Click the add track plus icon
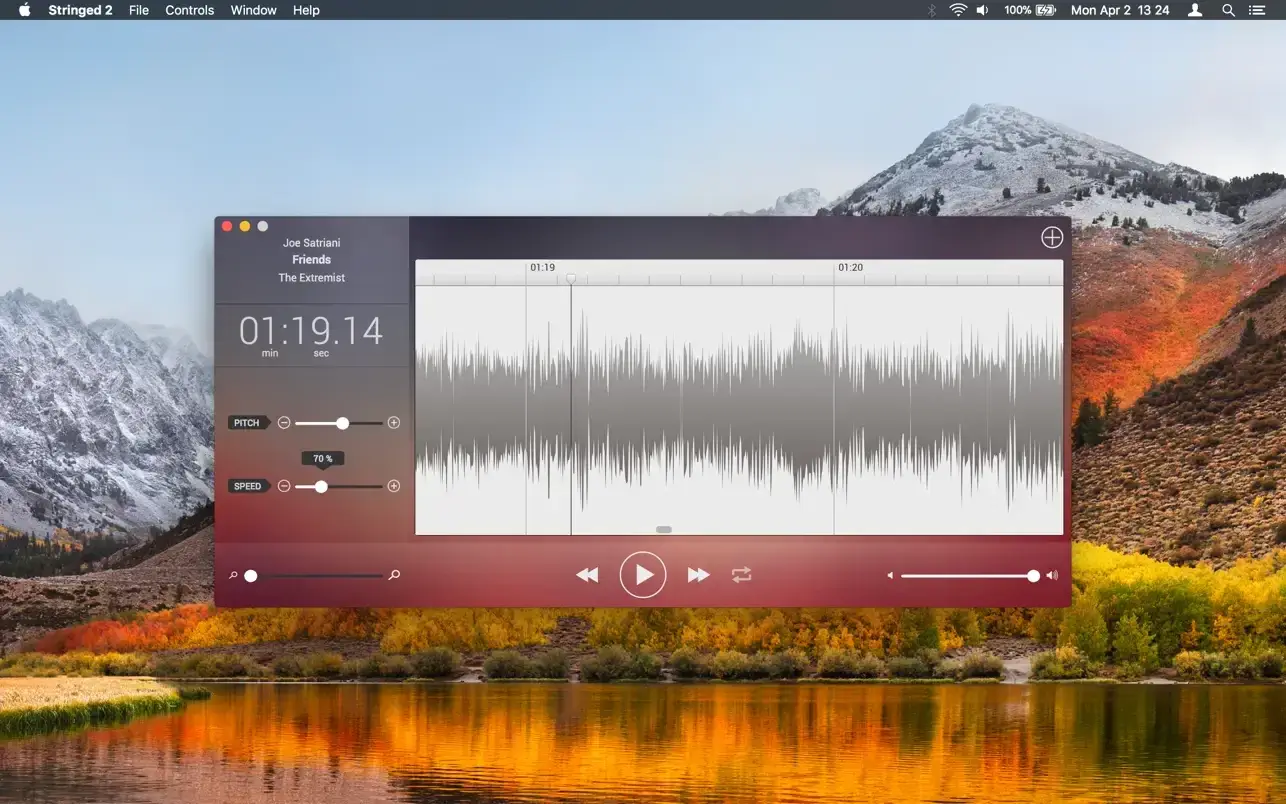The width and height of the screenshot is (1286, 804). [x=1052, y=237]
